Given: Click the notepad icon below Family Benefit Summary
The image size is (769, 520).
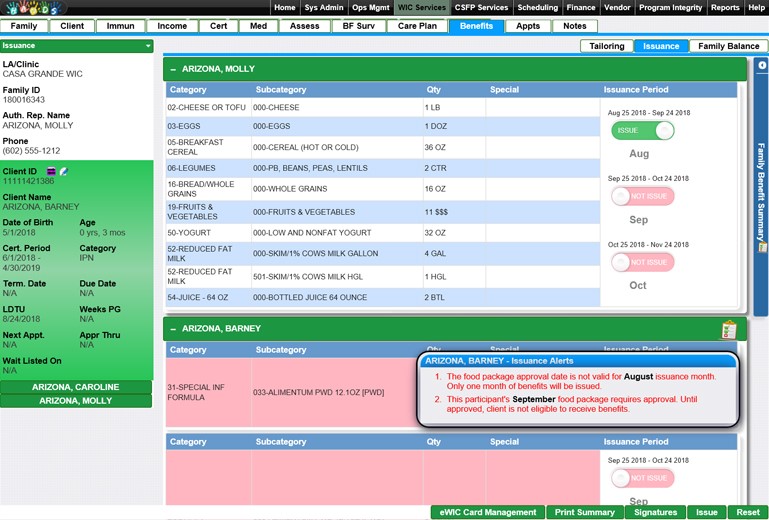Looking at the screenshot, I should [x=762, y=247].
